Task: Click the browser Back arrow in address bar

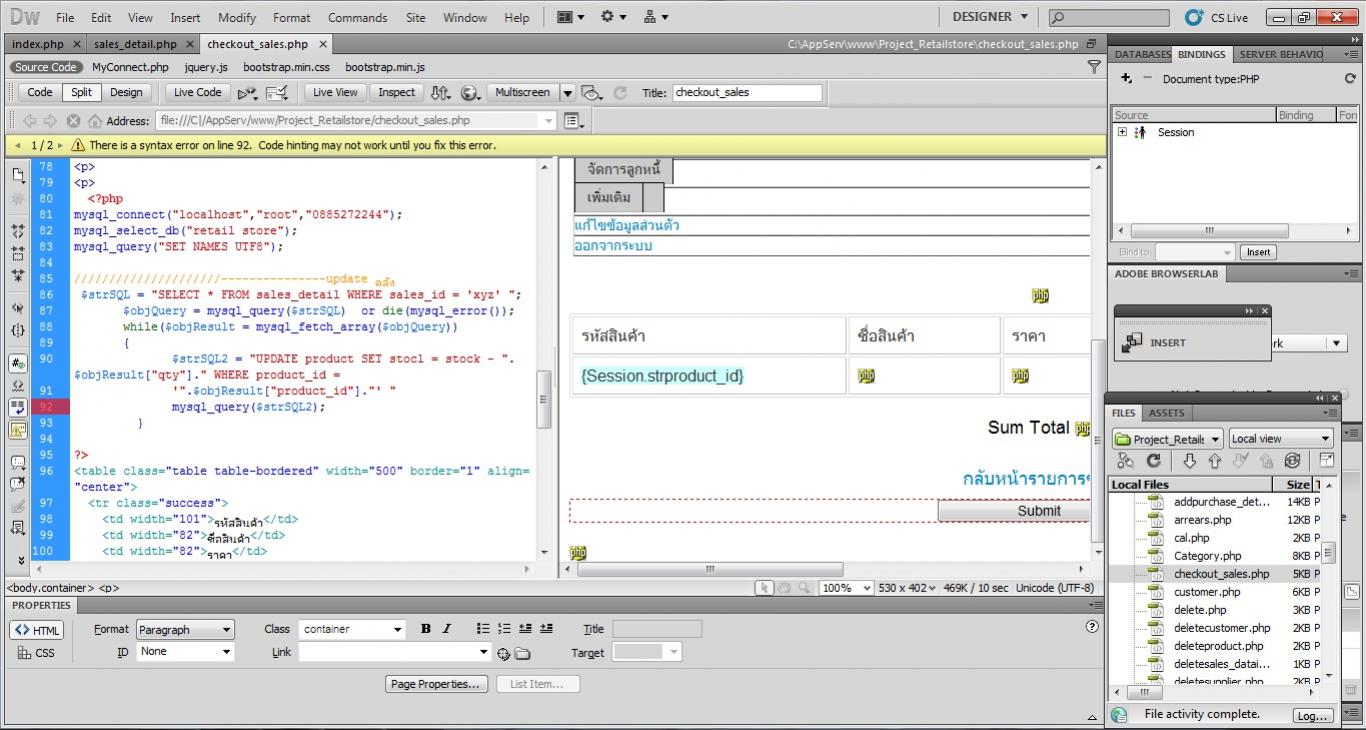Action: click(x=30, y=121)
